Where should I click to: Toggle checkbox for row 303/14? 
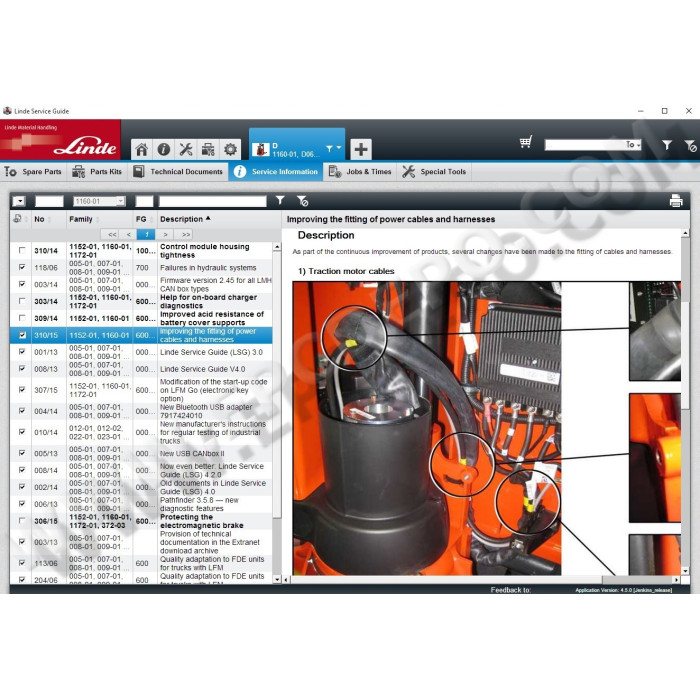coord(22,301)
